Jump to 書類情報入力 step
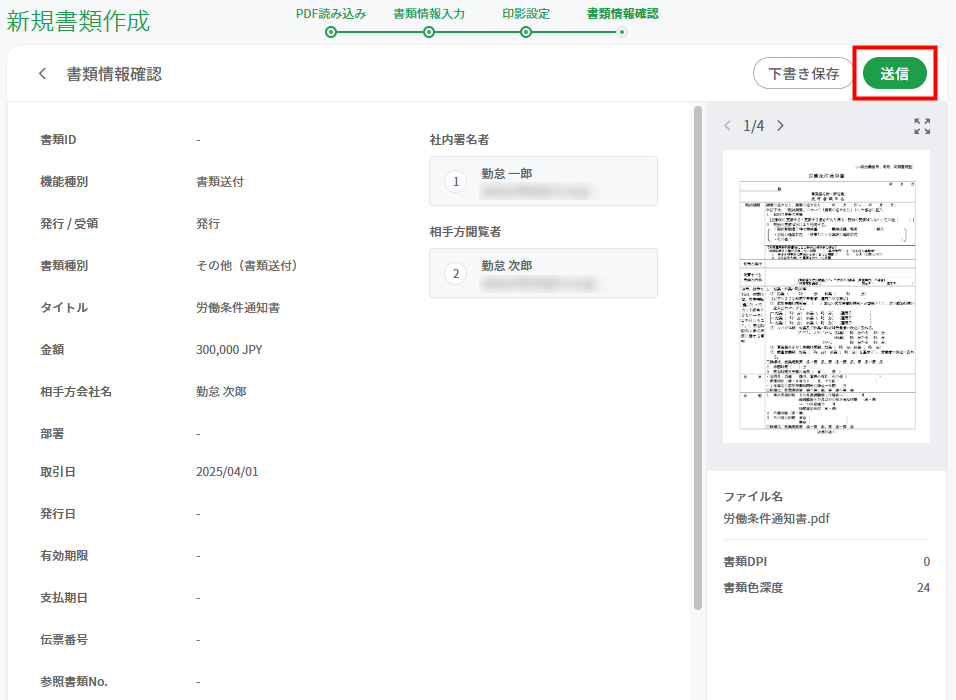Image resolution: width=956 pixels, height=700 pixels. pyautogui.click(x=429, y=31)
